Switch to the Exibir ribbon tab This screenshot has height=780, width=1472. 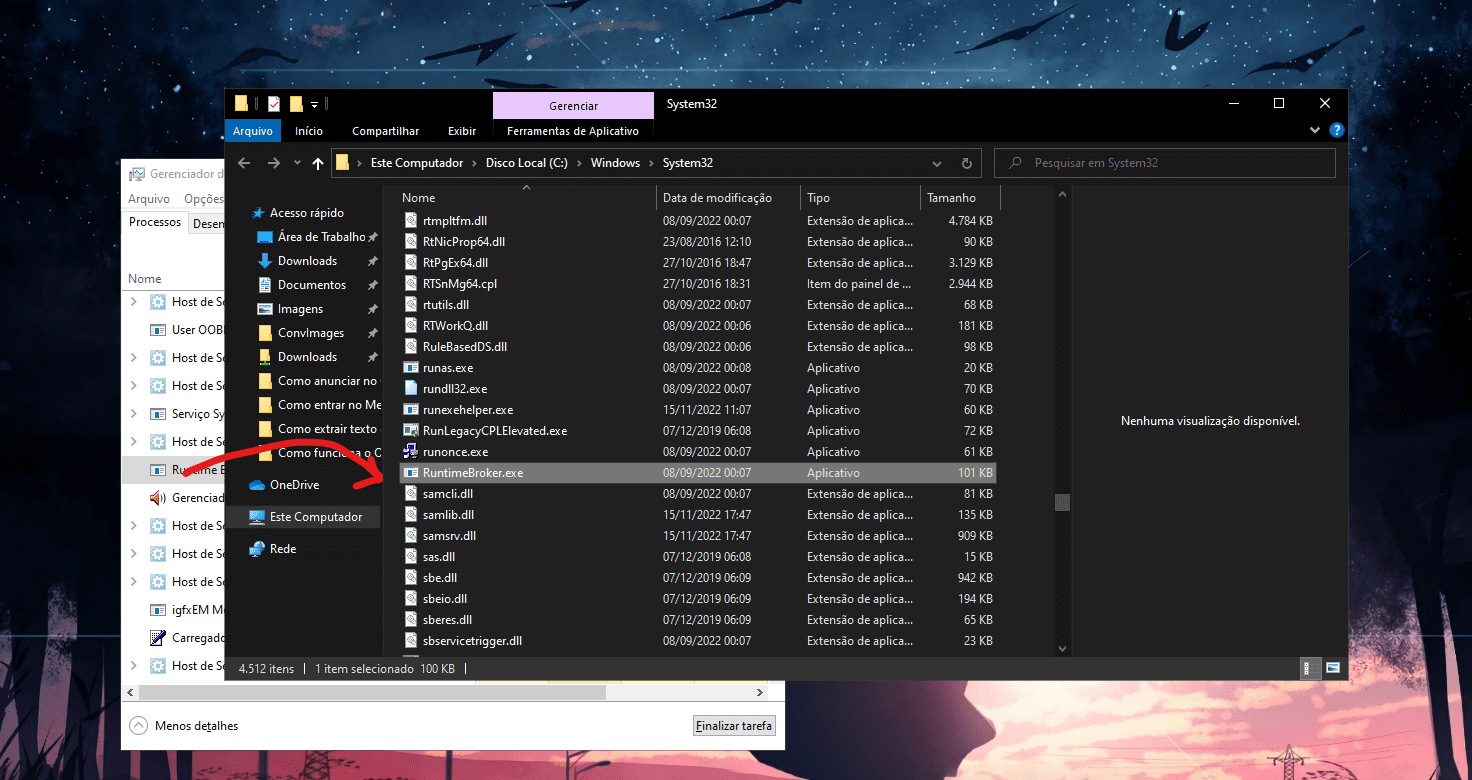tap(462, 131)
